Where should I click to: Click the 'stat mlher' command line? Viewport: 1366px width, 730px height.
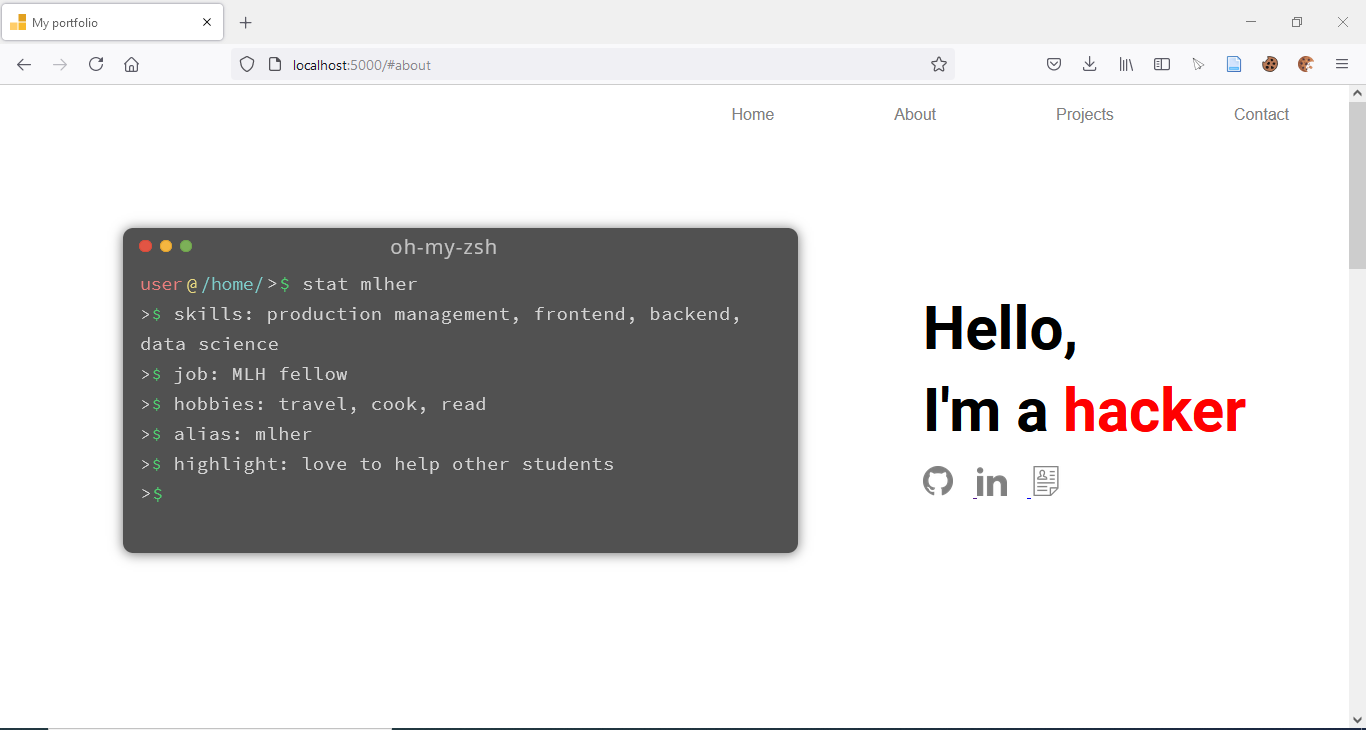(x=279, y=284)
